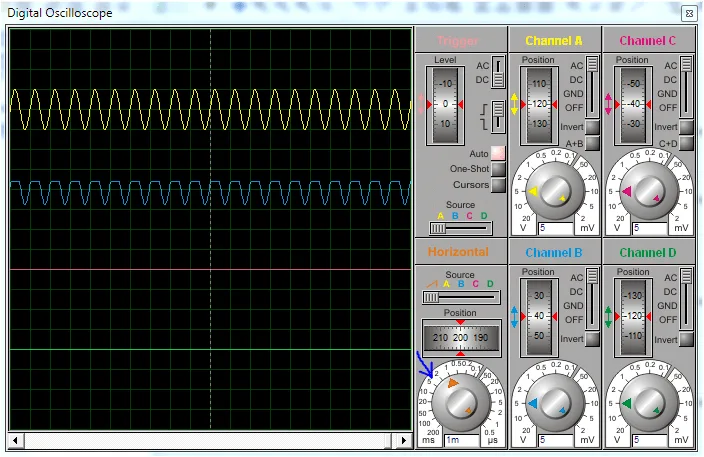Click the Horizontal timebase 1m value field
The width and height of the screenshot is (704, 457).
pyautogui.click(x=462, y=440)
